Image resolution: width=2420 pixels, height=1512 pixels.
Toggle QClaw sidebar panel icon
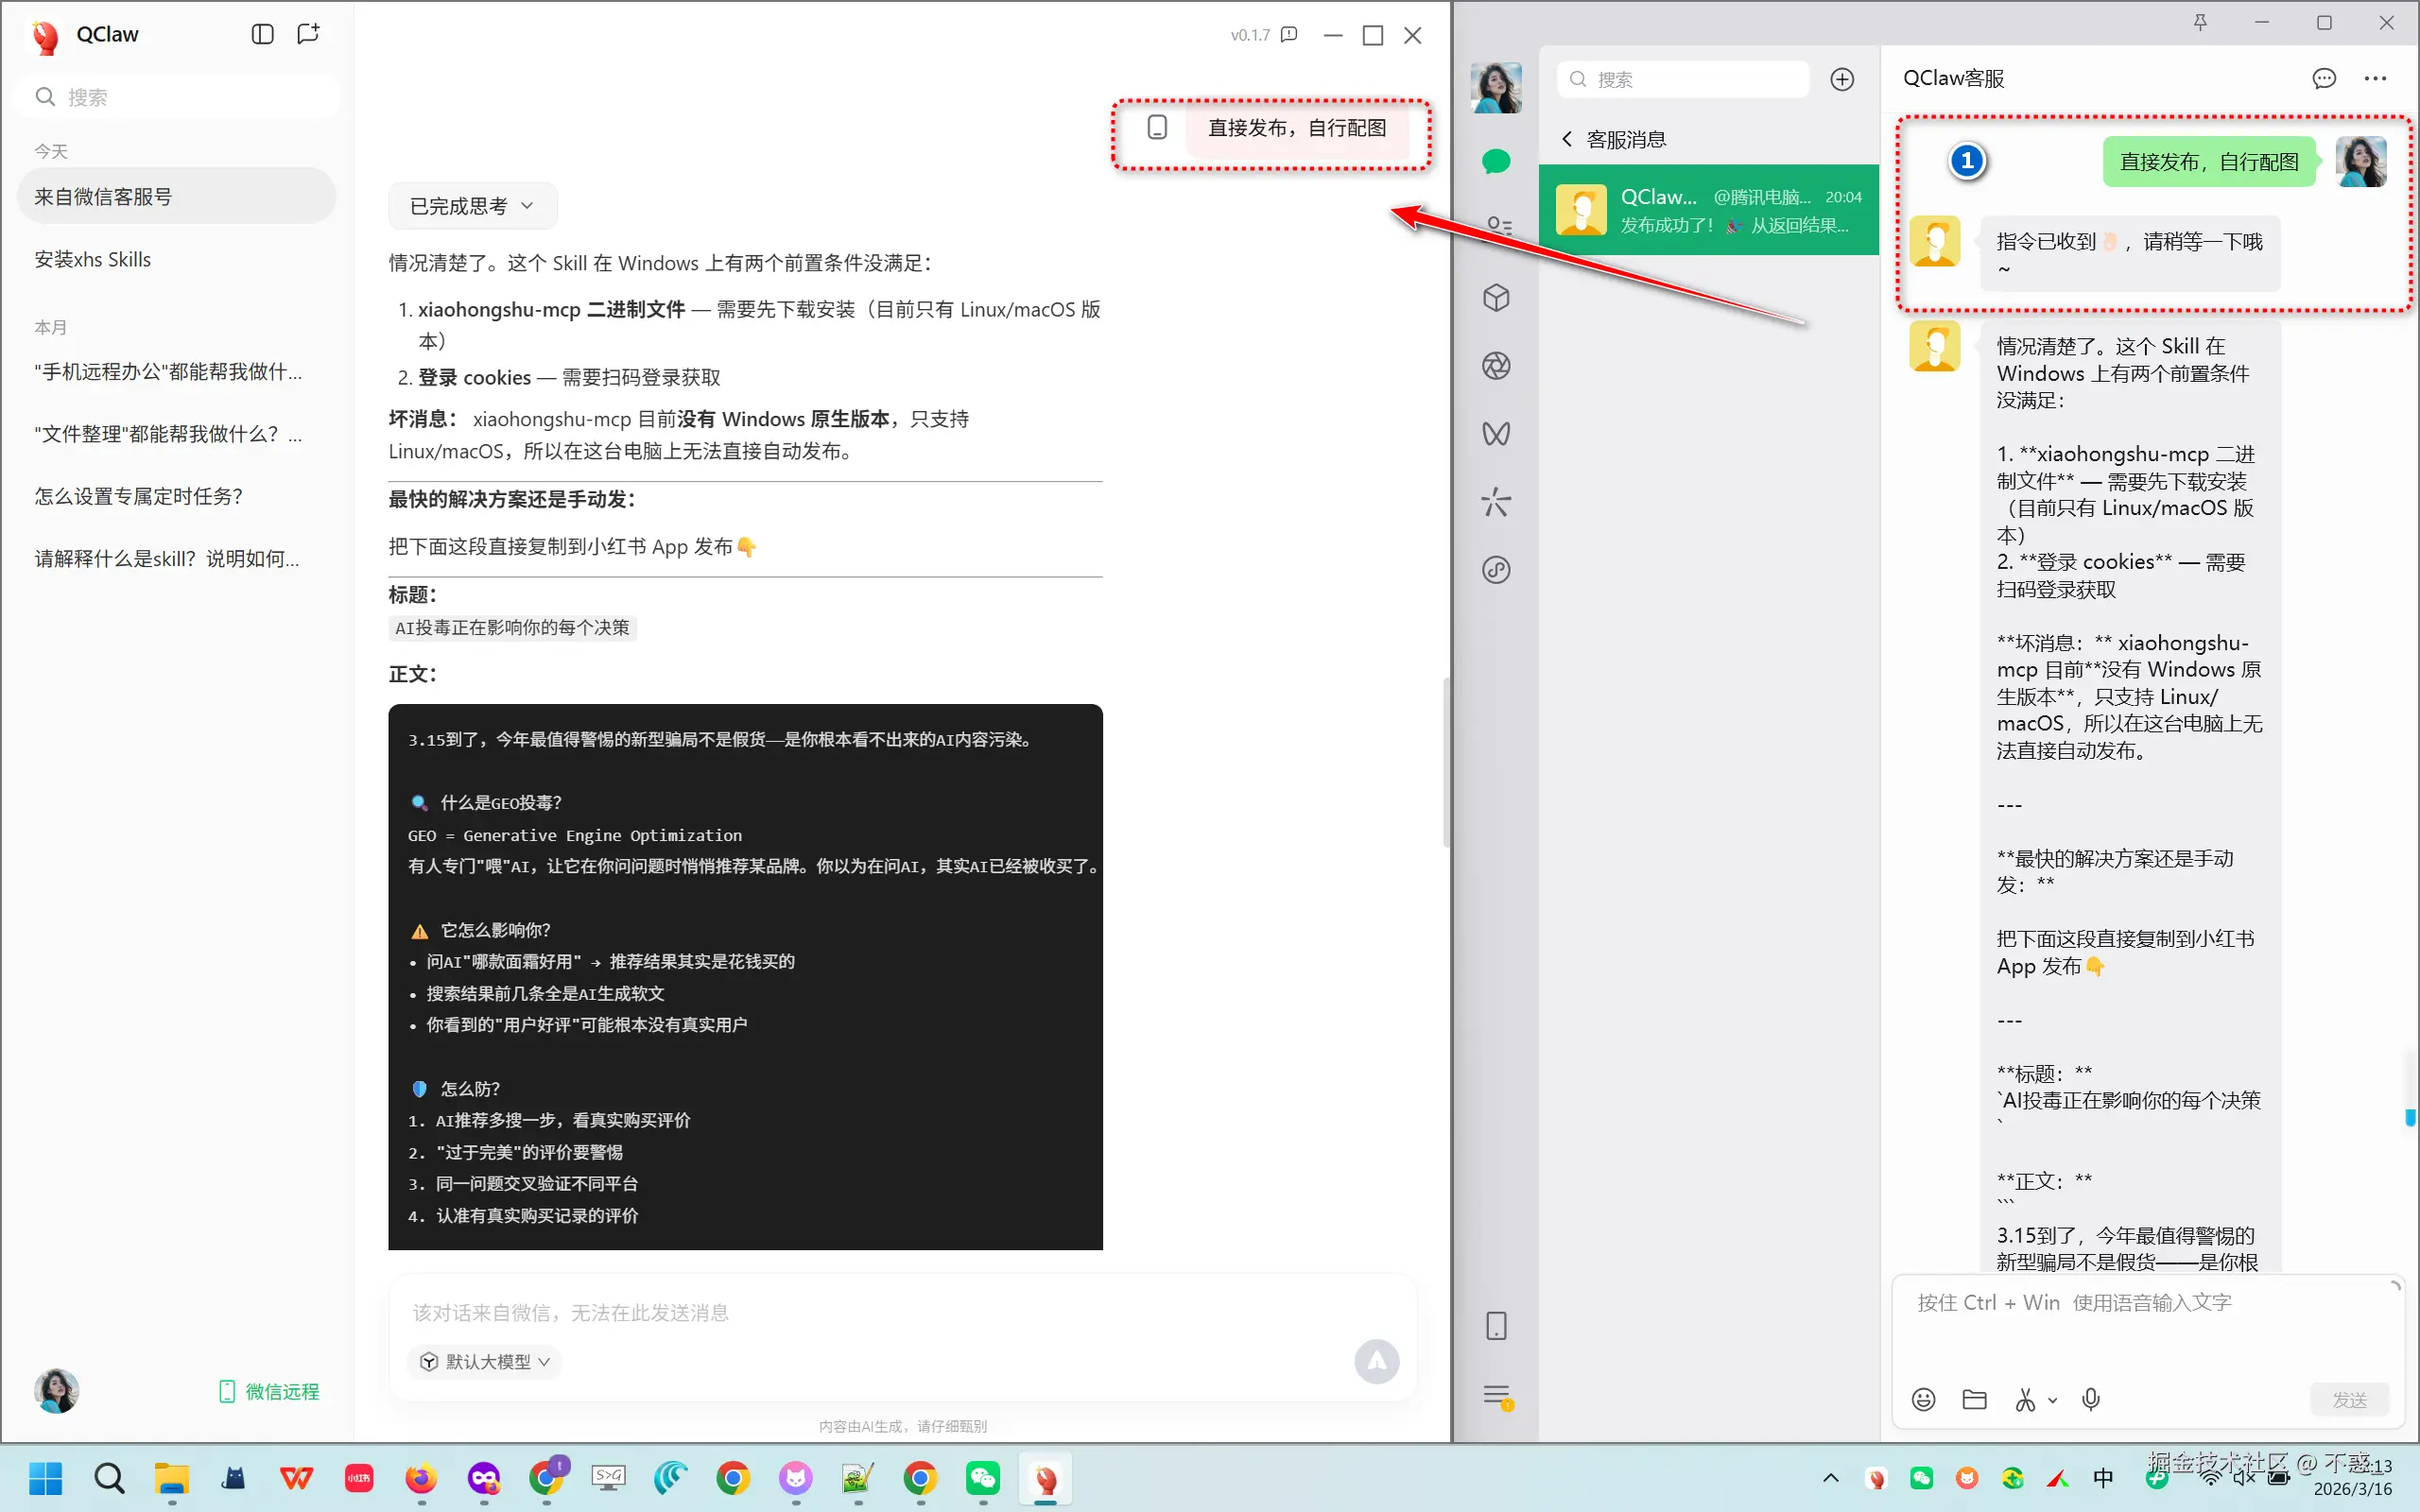click(x=262, y=34)
